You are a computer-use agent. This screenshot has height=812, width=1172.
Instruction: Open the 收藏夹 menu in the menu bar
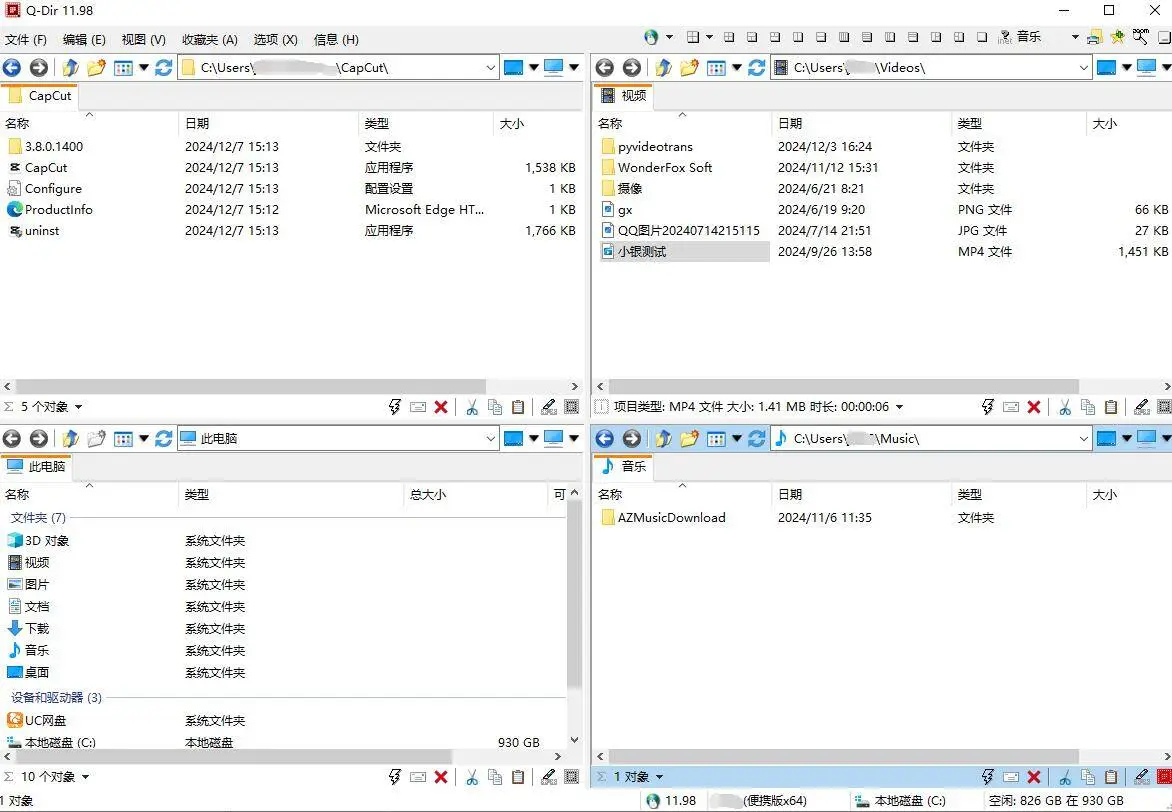click(207, 40)
